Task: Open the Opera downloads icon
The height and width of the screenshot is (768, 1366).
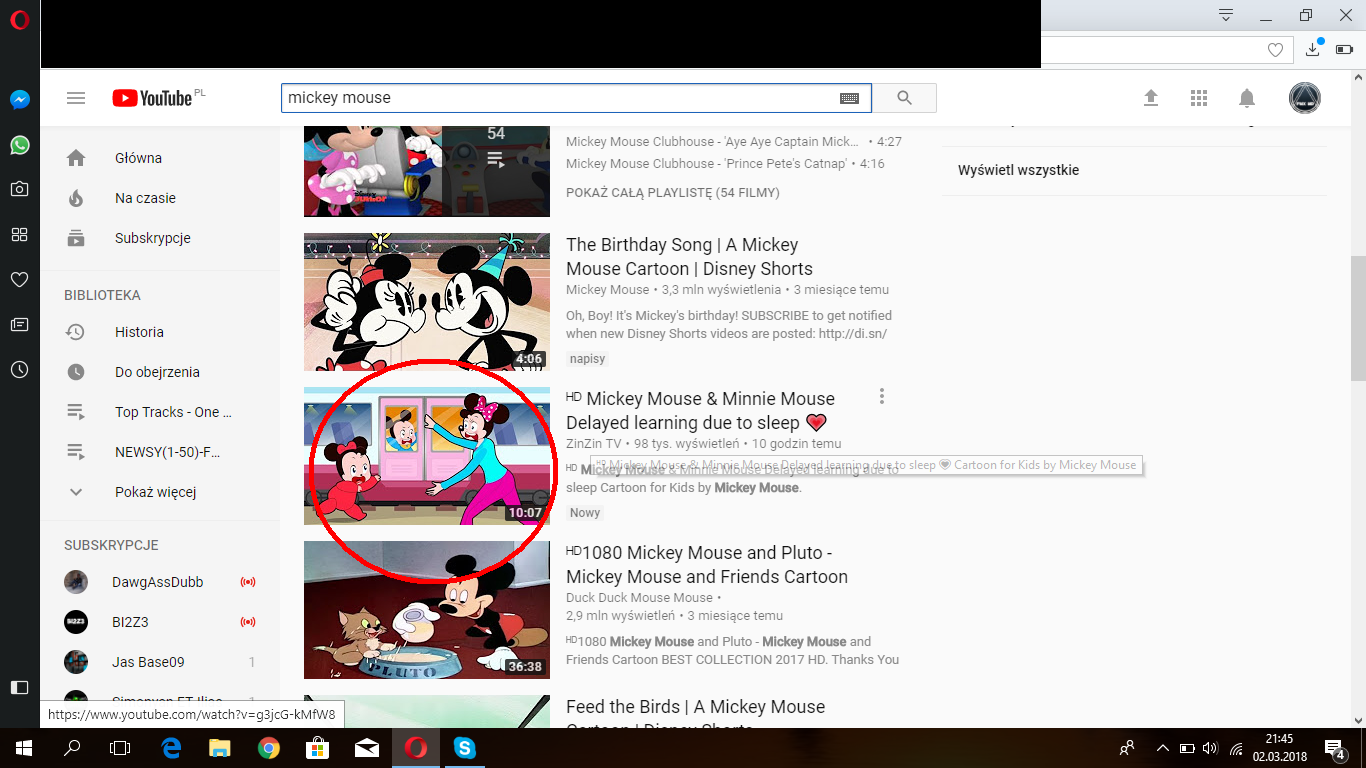Action: 1314,49
